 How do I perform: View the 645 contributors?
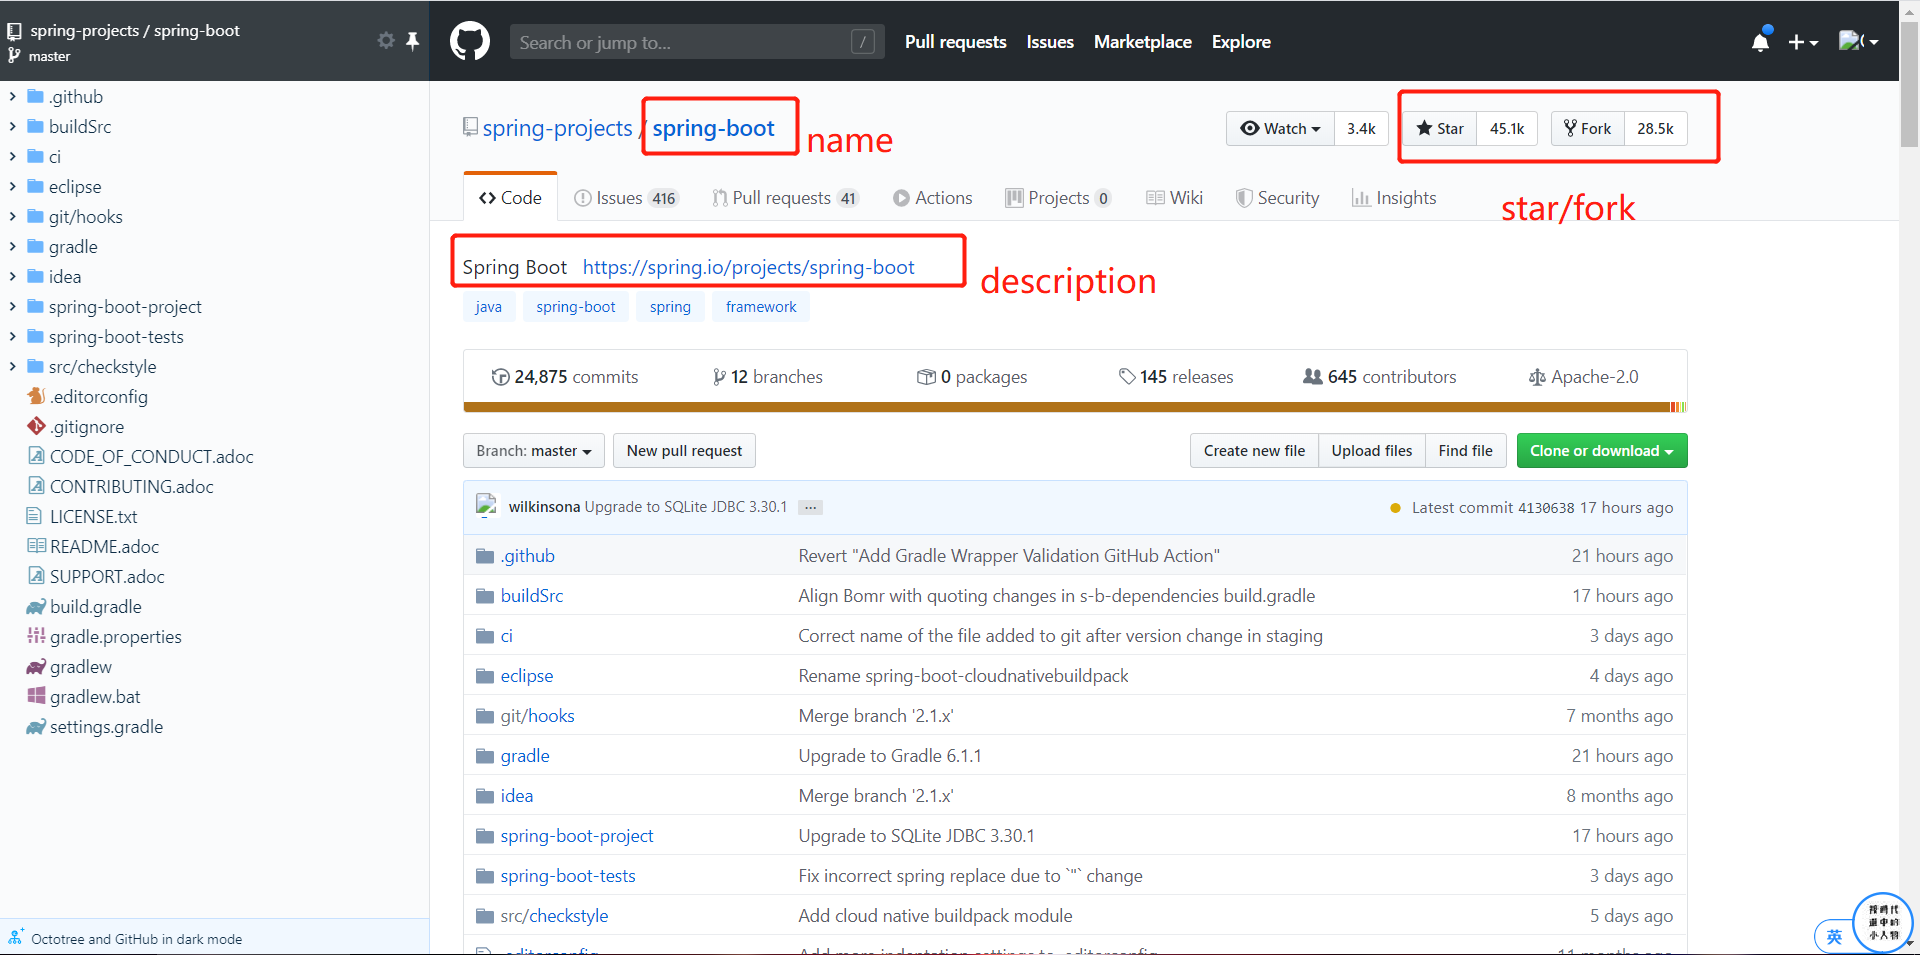1380,377
